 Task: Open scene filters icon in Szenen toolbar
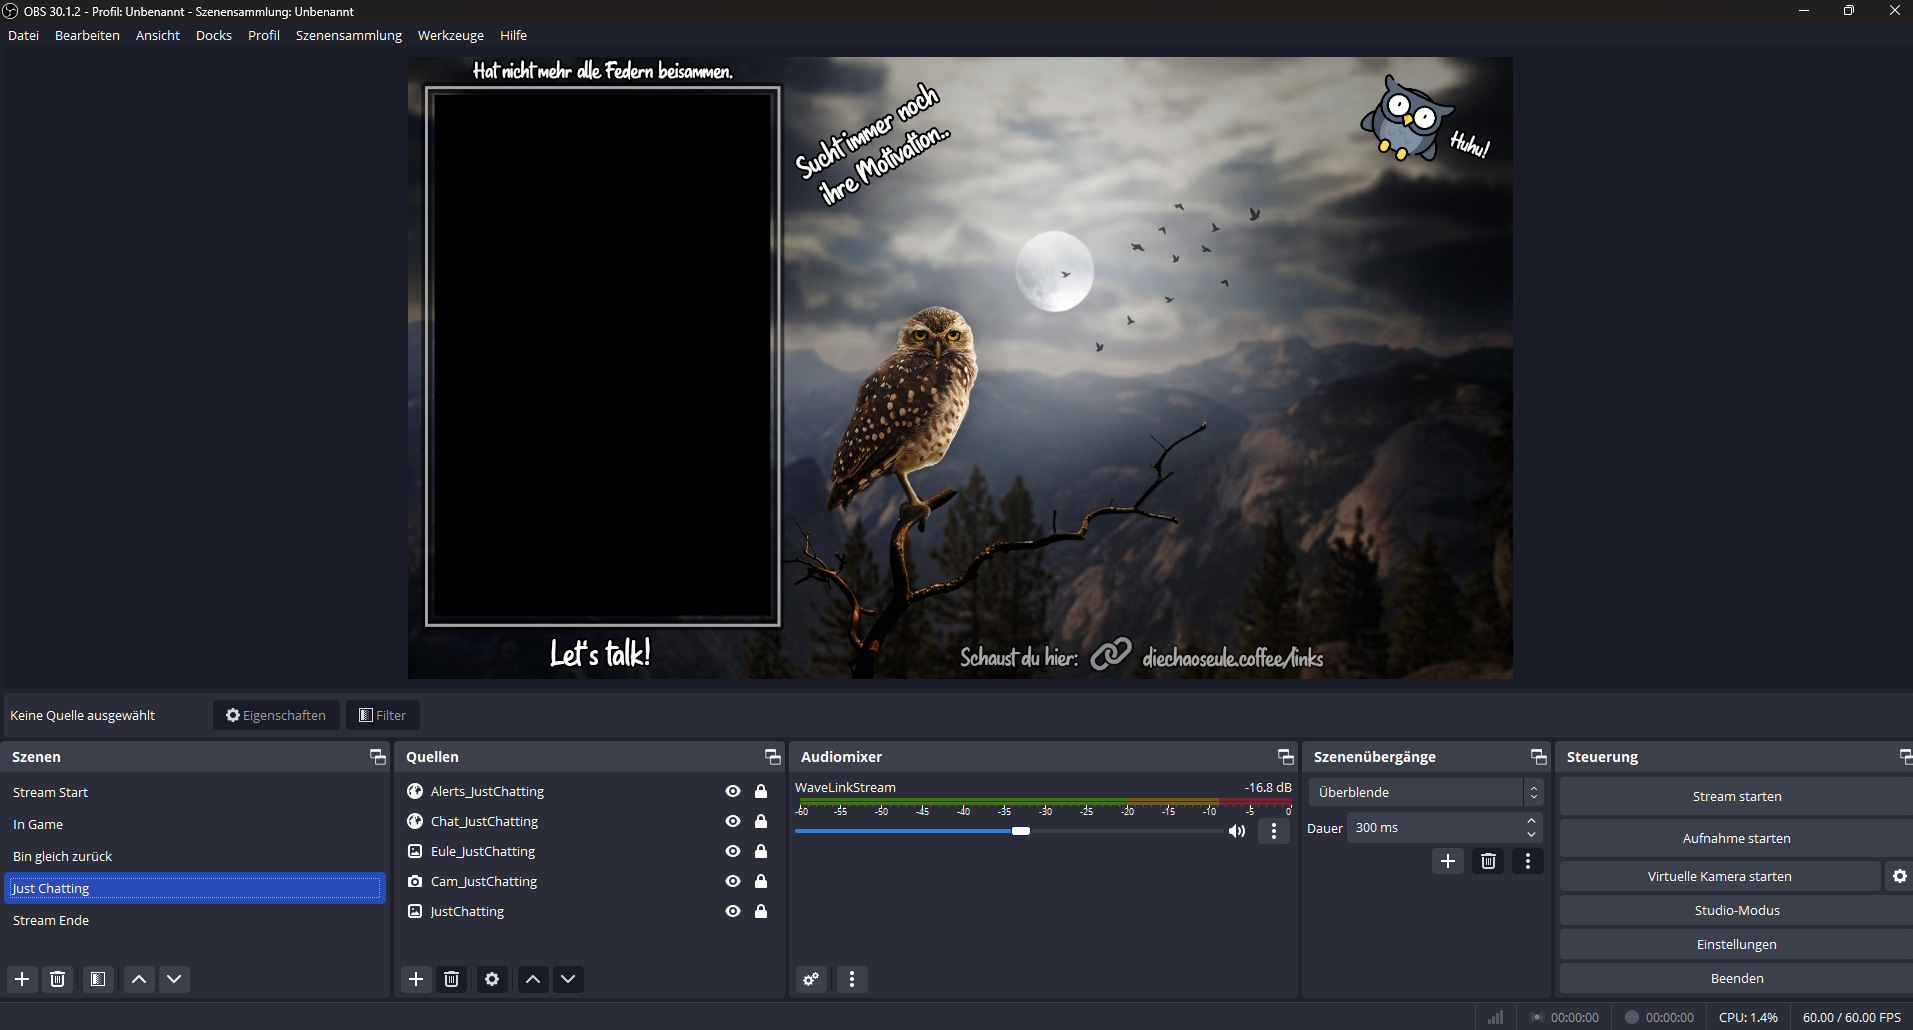(98, 979)
